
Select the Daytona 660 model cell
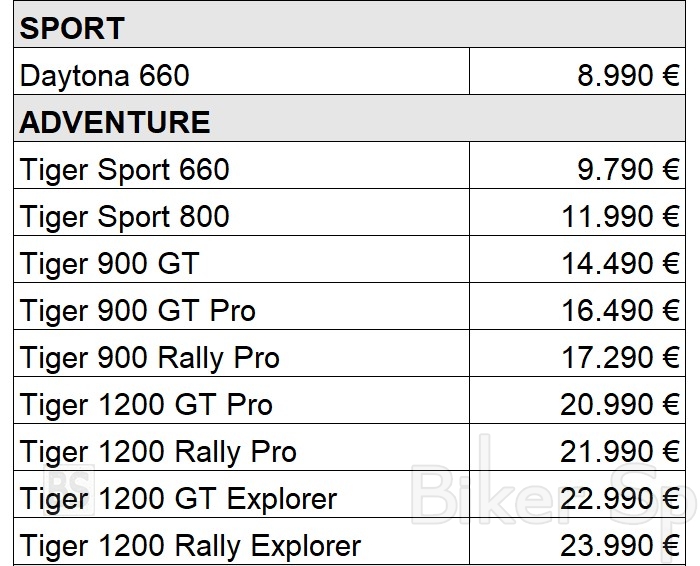tap(104, 75)
